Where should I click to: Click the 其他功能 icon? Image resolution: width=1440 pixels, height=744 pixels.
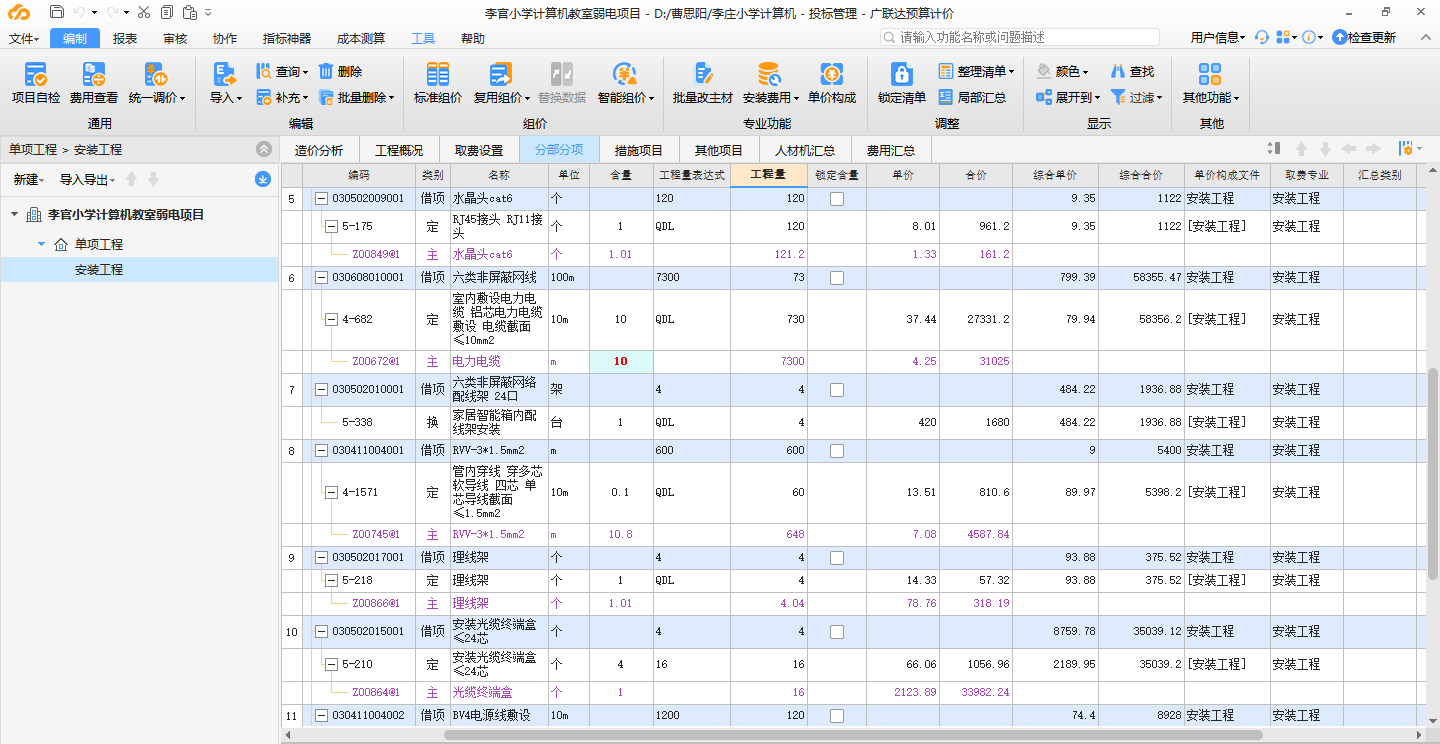point(1210,75)
